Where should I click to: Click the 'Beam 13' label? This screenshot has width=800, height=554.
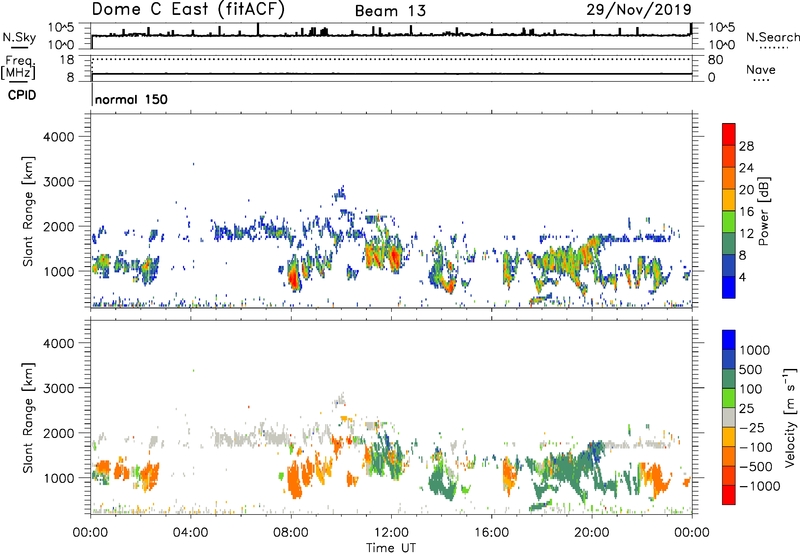coord(390,11)
